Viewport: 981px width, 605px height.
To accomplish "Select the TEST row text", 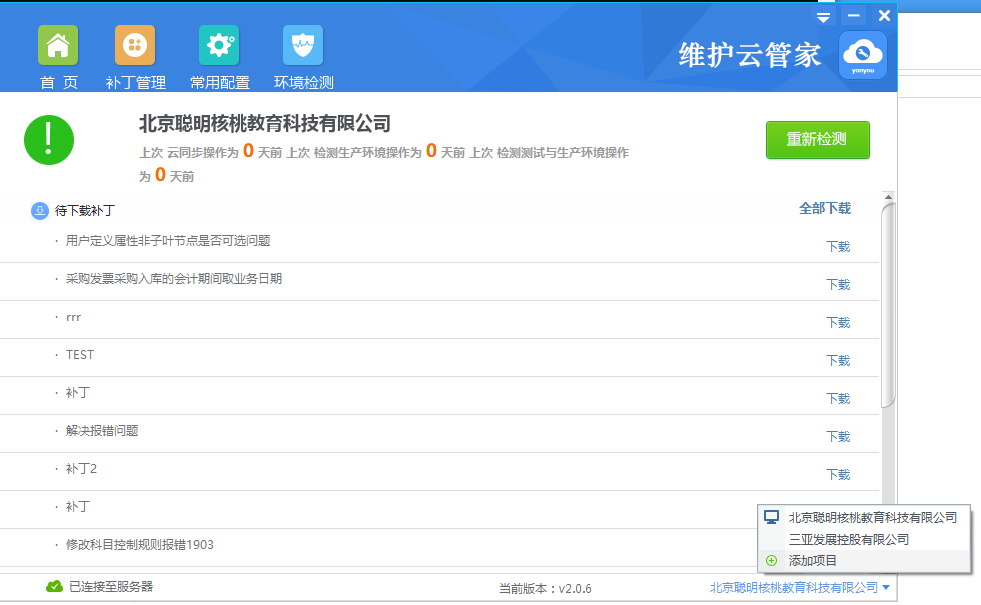I will [79, 355].
